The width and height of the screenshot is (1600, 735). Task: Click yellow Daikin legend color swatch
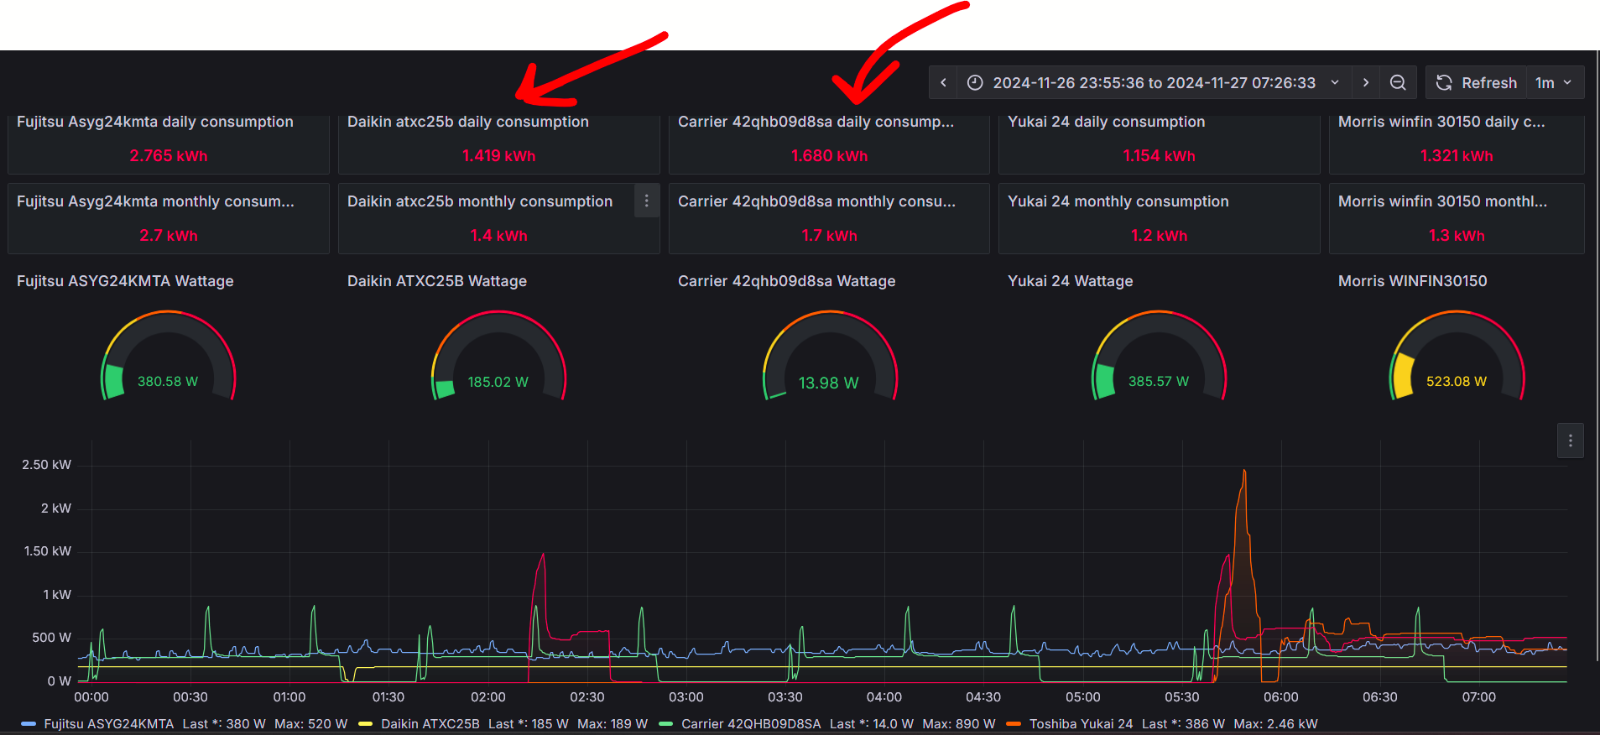[365, 724]
